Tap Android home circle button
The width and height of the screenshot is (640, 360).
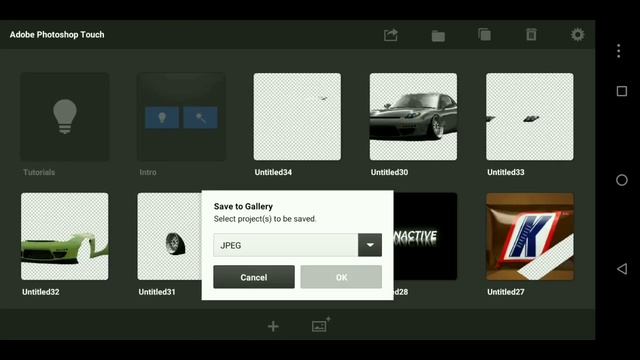point(622,180)
